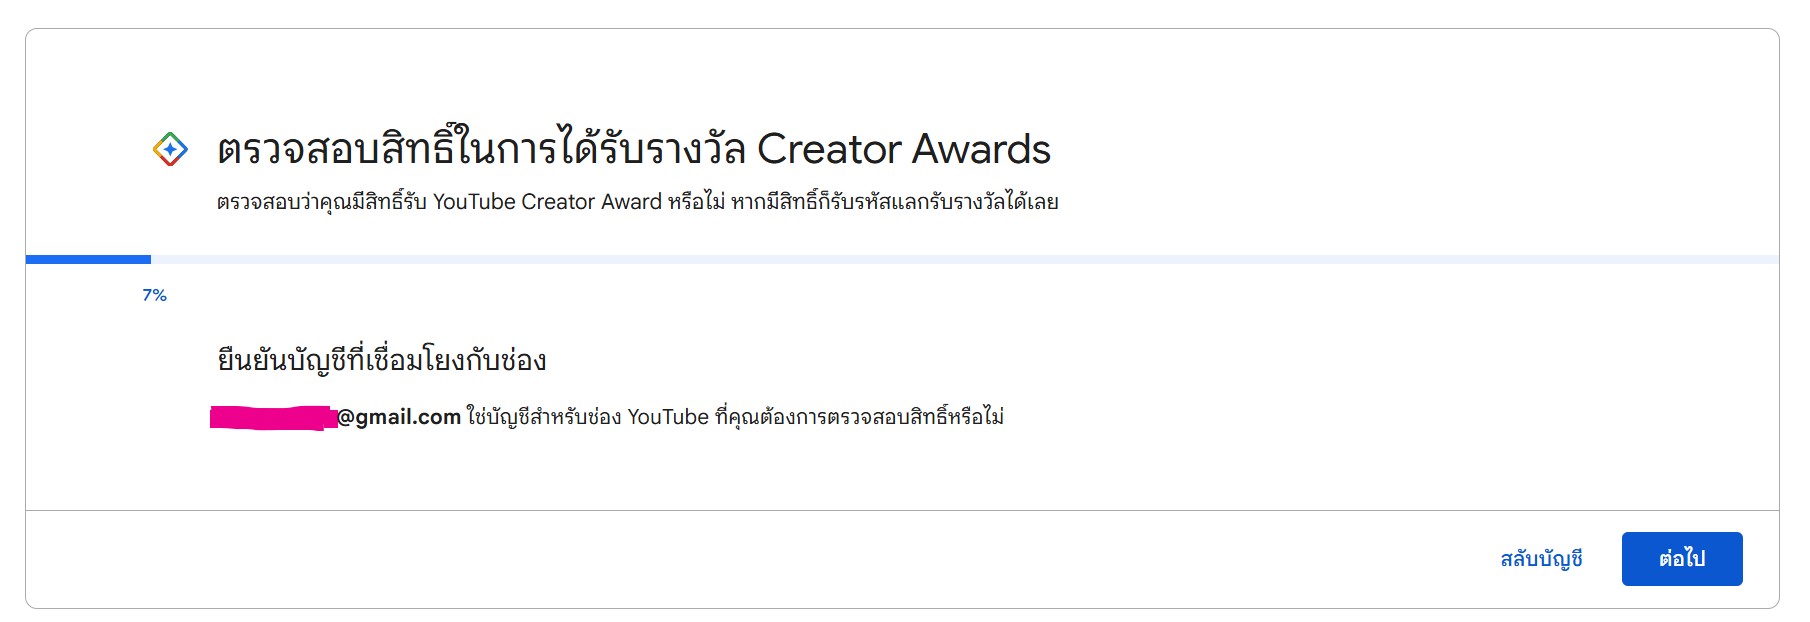Click the colorful diamond Creator Awards icon
Screen dimensions: 1810x622
170,150
